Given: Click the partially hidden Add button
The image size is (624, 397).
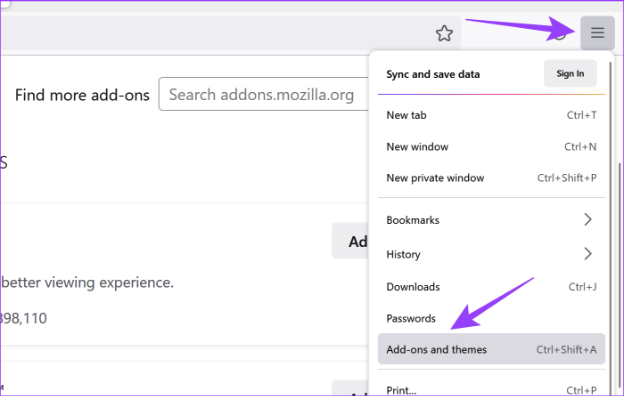Looking at the screenshot, I should coord(350,241).
